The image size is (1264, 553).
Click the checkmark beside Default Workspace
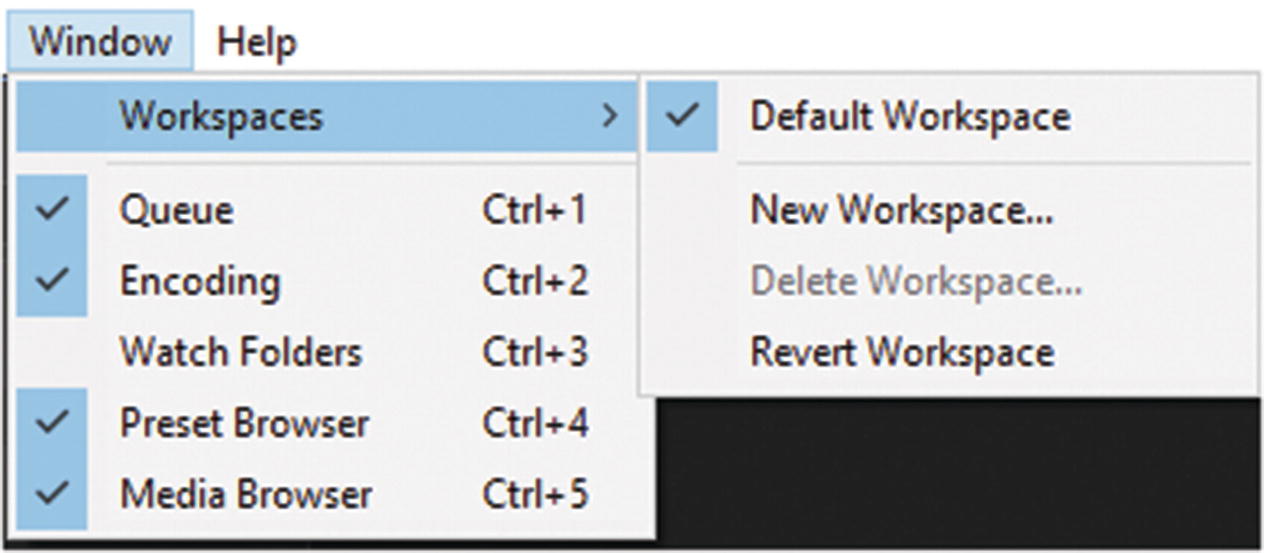(682, 116)
